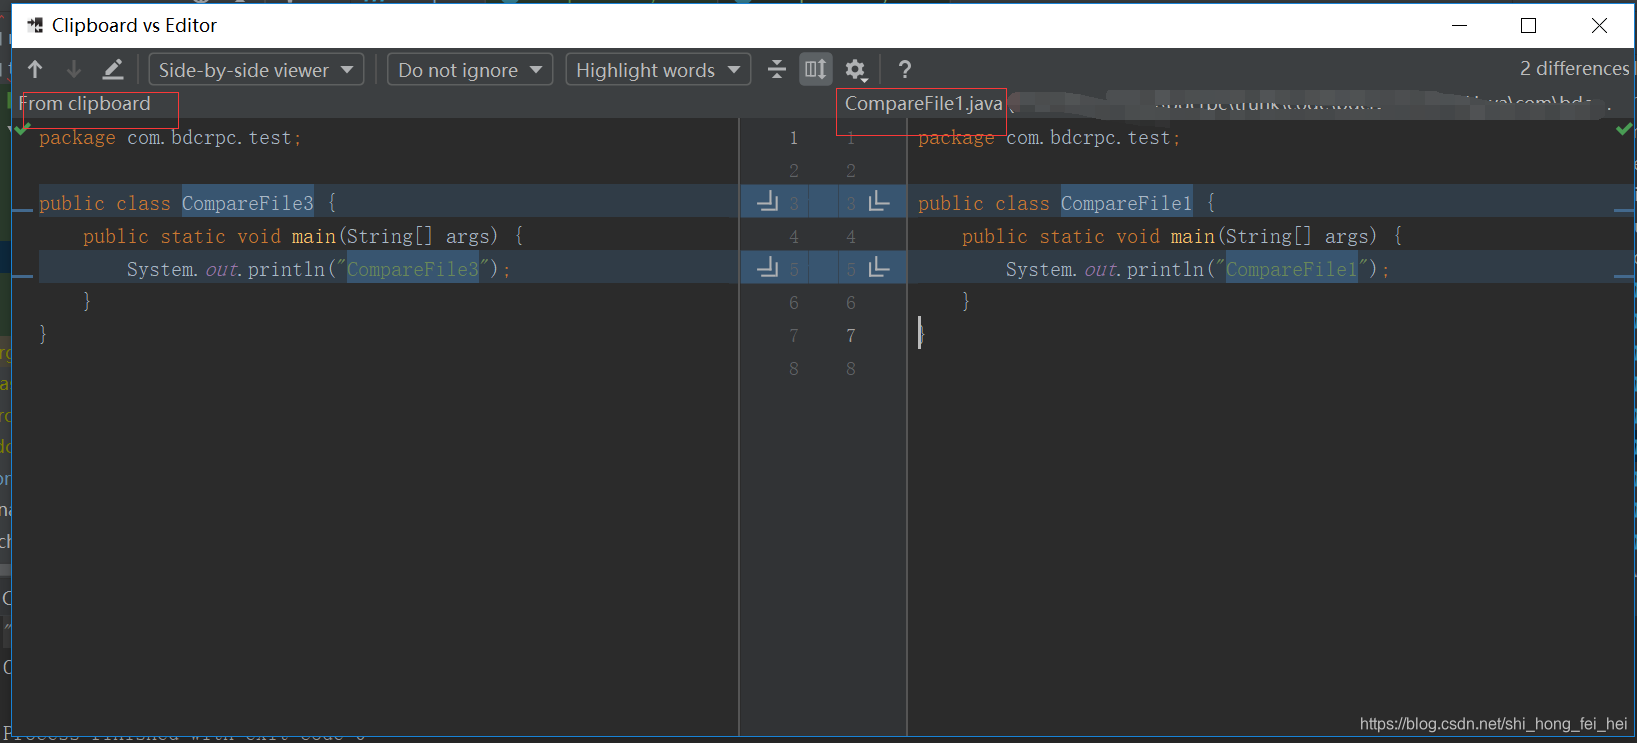Screen dimensions: 1637x743
Task: Click the From clipboard title
Action: pos(85,103)
